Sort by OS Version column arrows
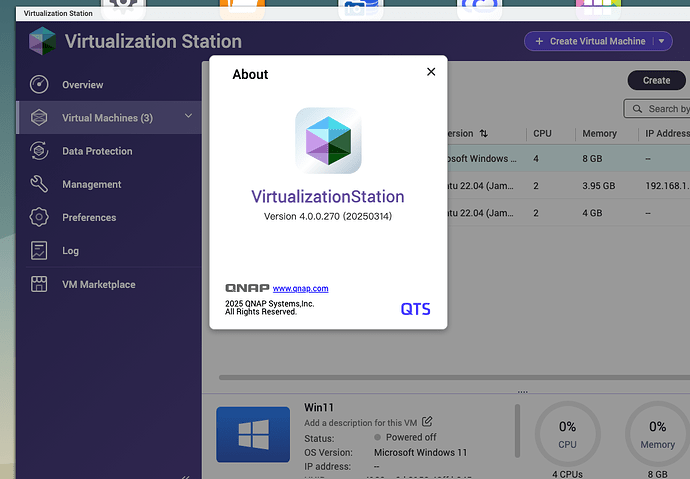The image size is (690, 479). (x=484, y=133)
